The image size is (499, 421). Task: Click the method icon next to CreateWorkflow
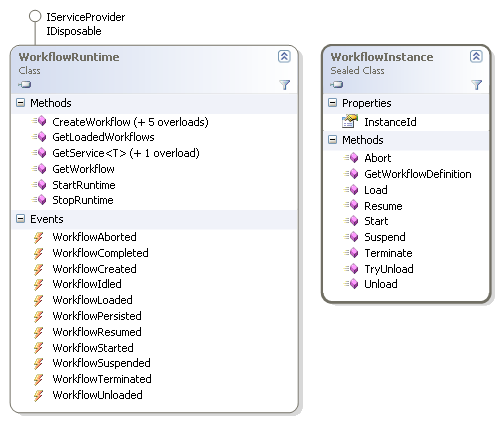tap(39, 121)
